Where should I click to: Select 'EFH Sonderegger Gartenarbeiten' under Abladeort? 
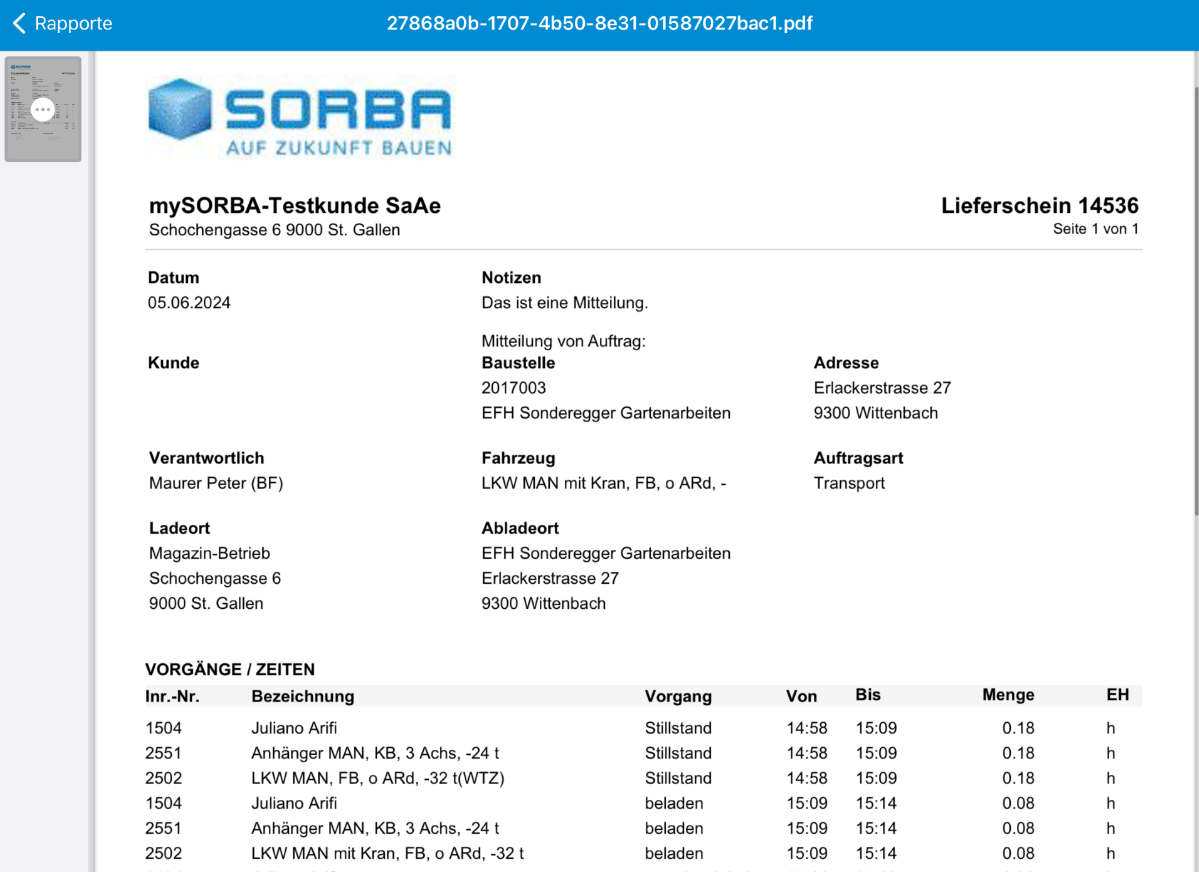pyautogui.click(x=606, y=553)
